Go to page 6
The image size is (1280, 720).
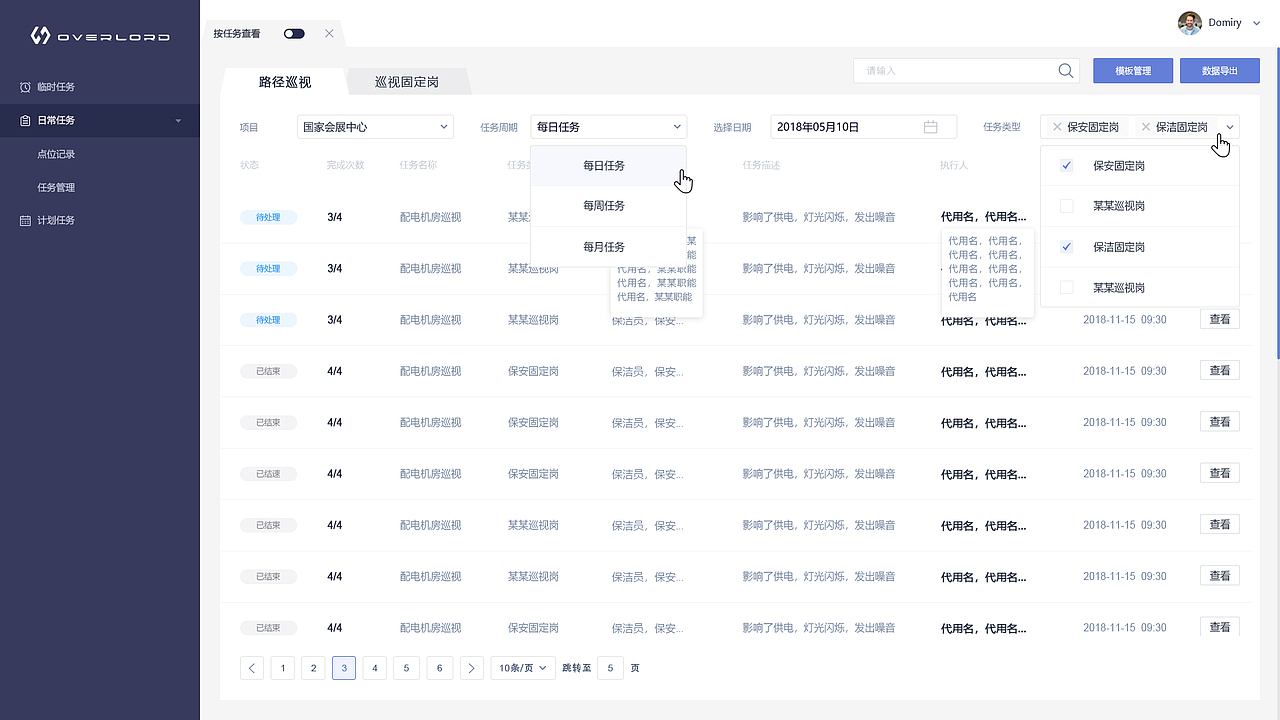point(439,668)
